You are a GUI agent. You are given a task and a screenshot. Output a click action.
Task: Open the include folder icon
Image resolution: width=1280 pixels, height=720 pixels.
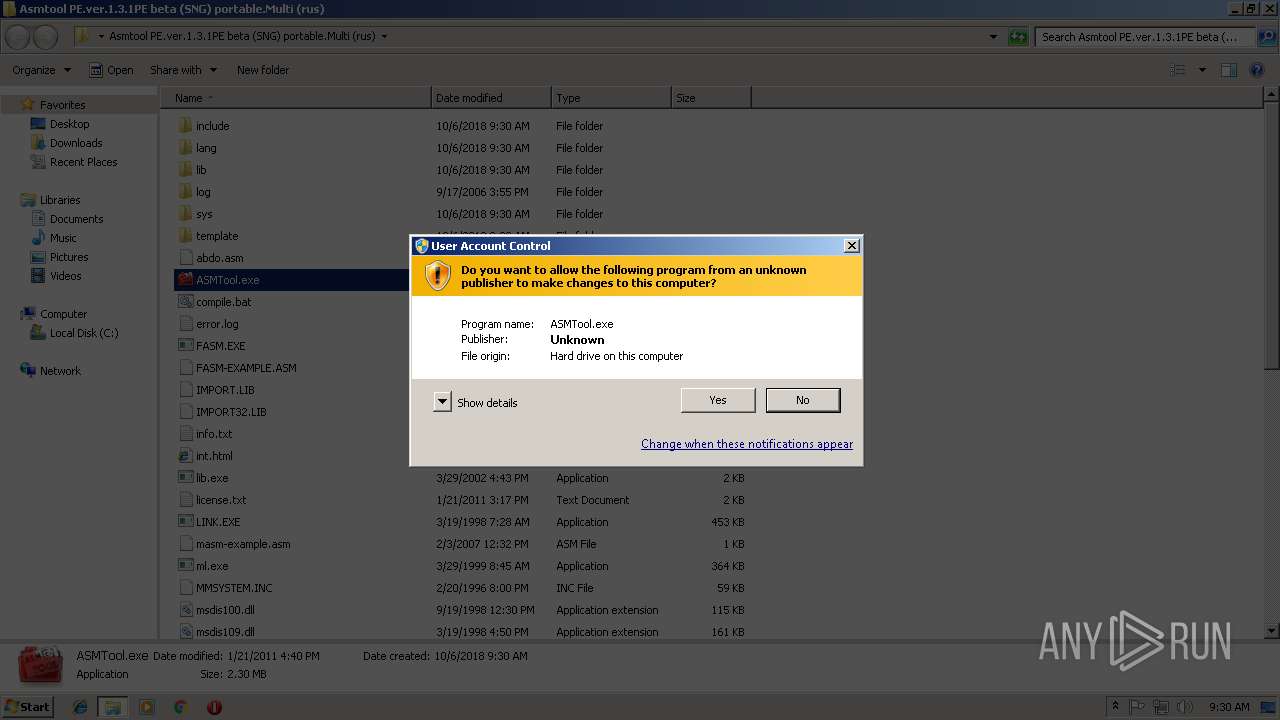click(x=185, y=126)
